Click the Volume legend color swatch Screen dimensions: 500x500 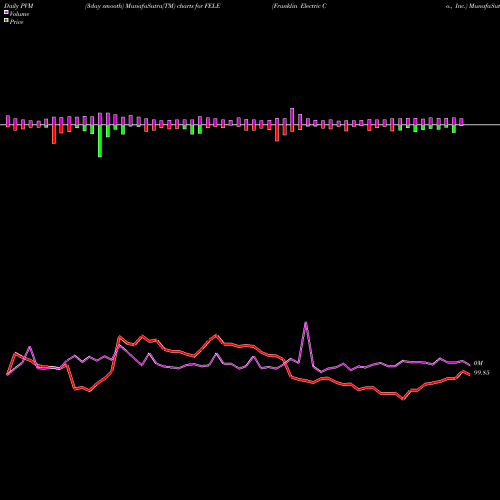click(x=6, y=12)
